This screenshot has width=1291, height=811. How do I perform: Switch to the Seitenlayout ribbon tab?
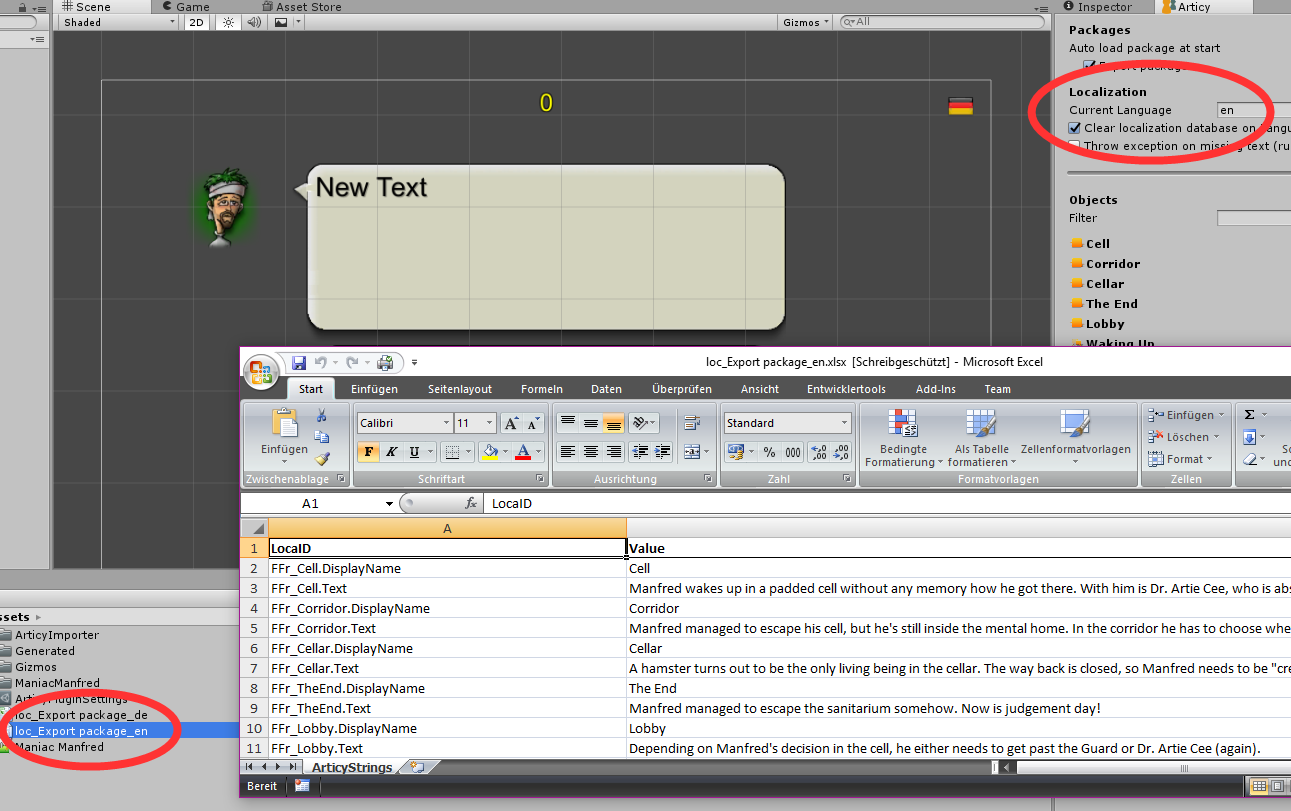pyautogui.click(x=460, y=389)
